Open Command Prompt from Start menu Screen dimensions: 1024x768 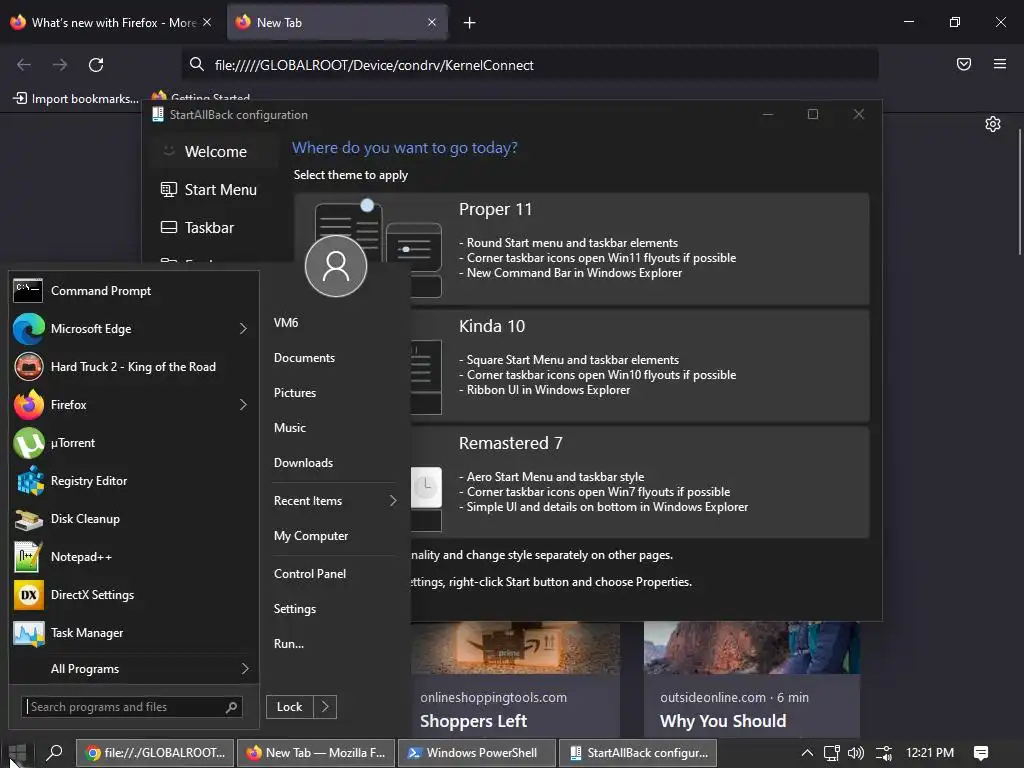click(134, 291)
